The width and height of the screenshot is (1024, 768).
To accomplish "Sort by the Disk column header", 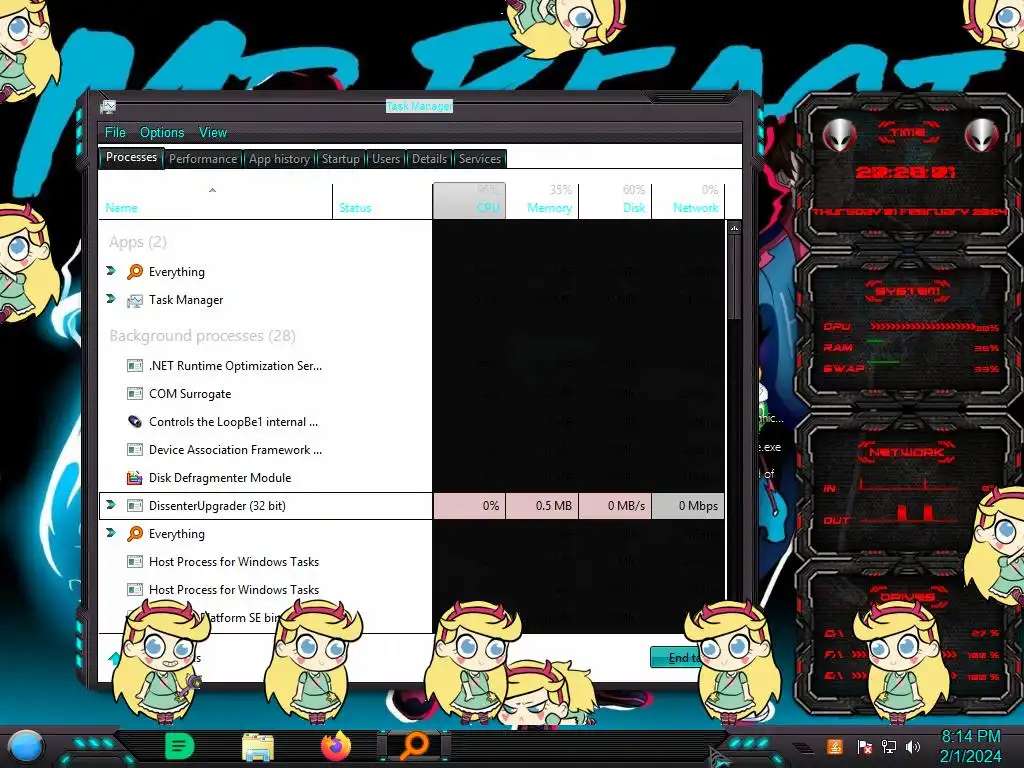I will coord(615,201).
